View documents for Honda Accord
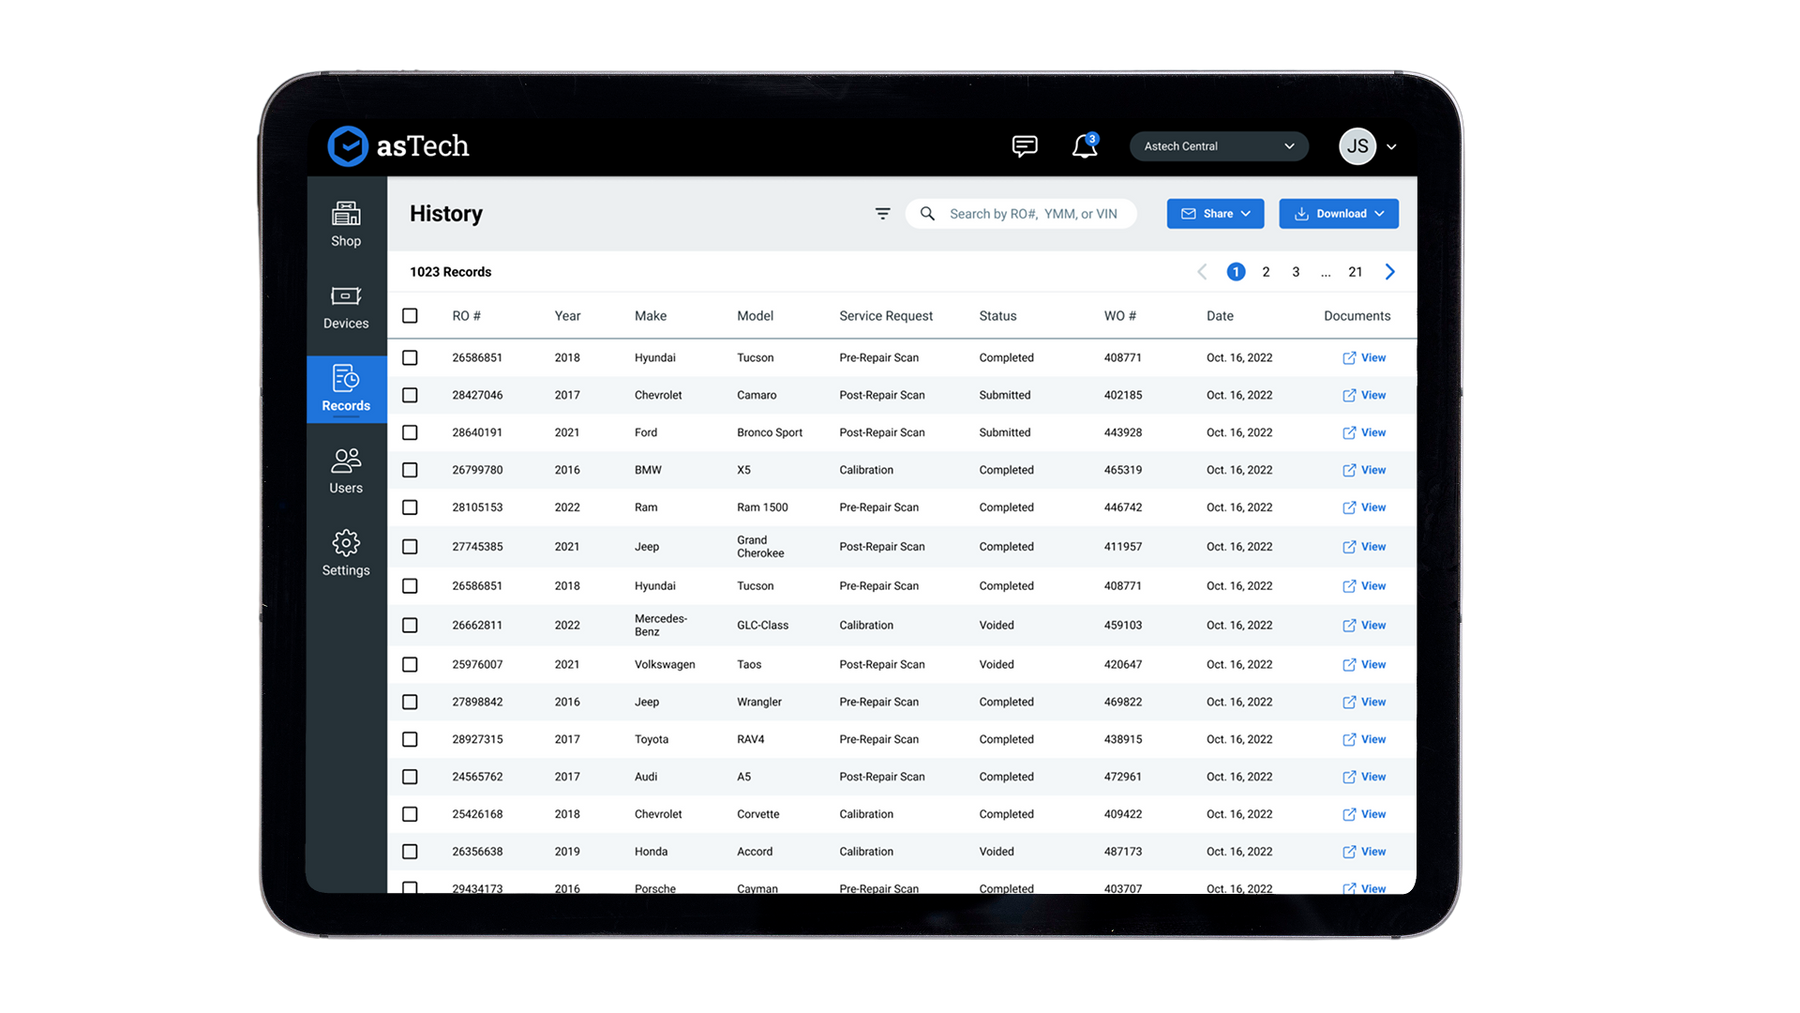The height and width of the screenshot is (1013, 1800). (x=1364, y=852)
